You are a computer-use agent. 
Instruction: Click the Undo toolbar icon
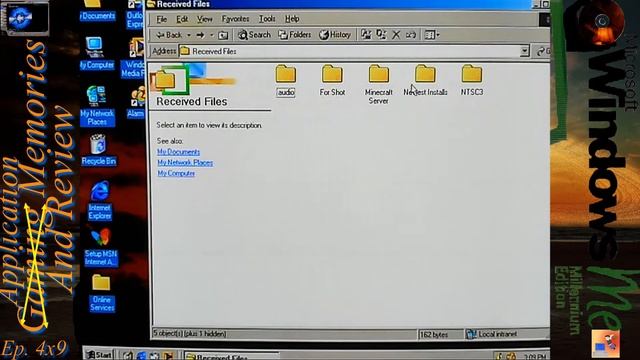(x=411, y=35)
